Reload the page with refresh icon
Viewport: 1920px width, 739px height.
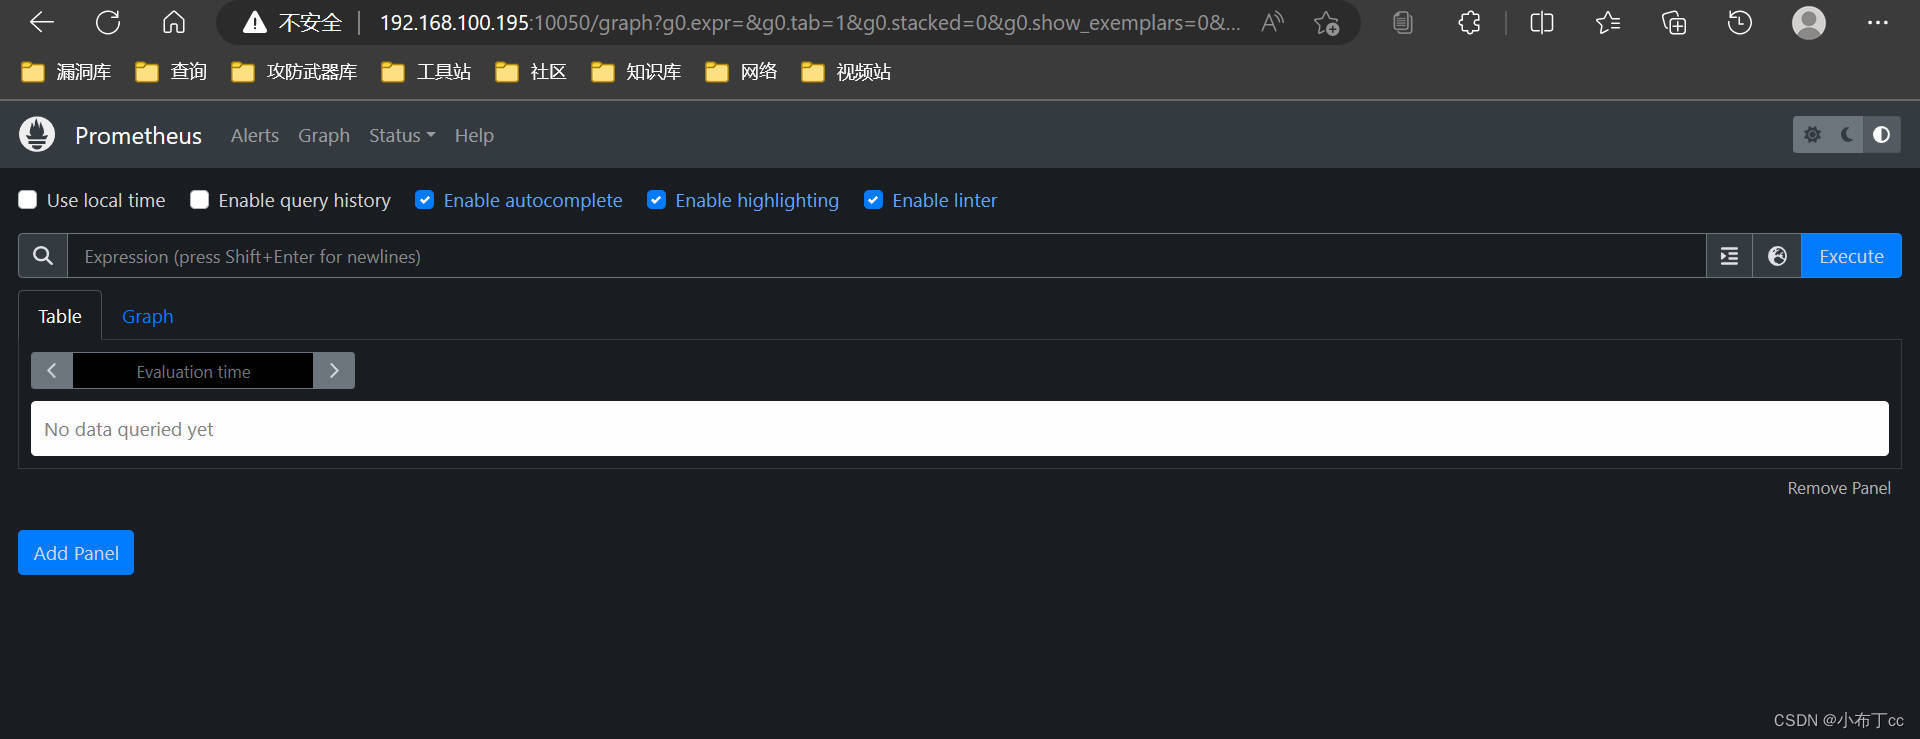[x=108, y=22]
